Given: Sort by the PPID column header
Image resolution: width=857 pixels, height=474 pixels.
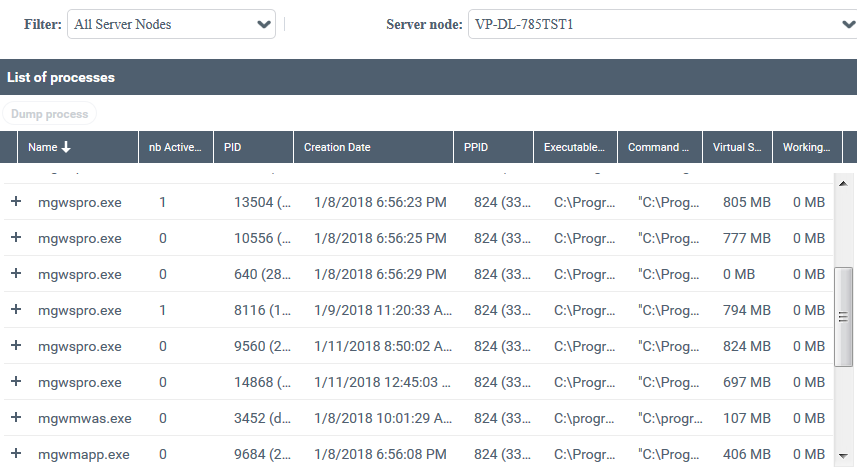Looking at the screenshot, I should click(x=476, y=147).
